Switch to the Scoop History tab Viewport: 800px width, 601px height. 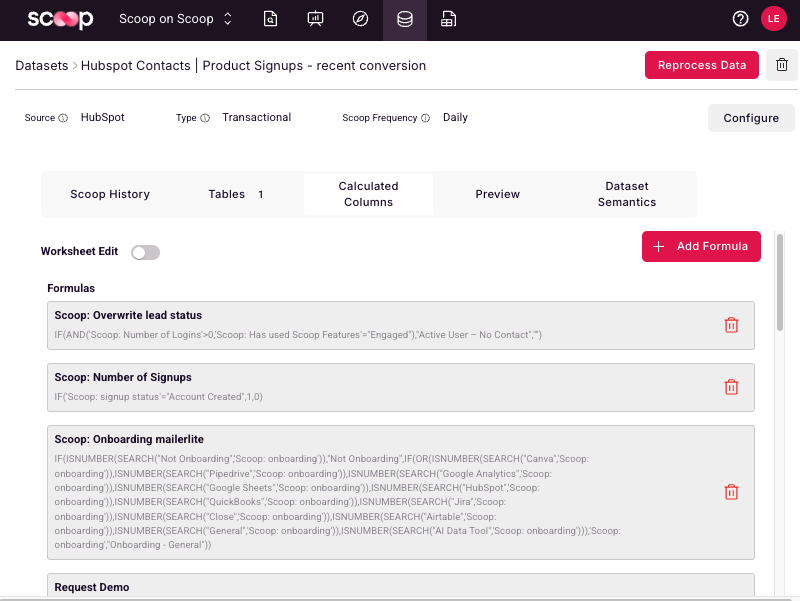pos(110,194)
